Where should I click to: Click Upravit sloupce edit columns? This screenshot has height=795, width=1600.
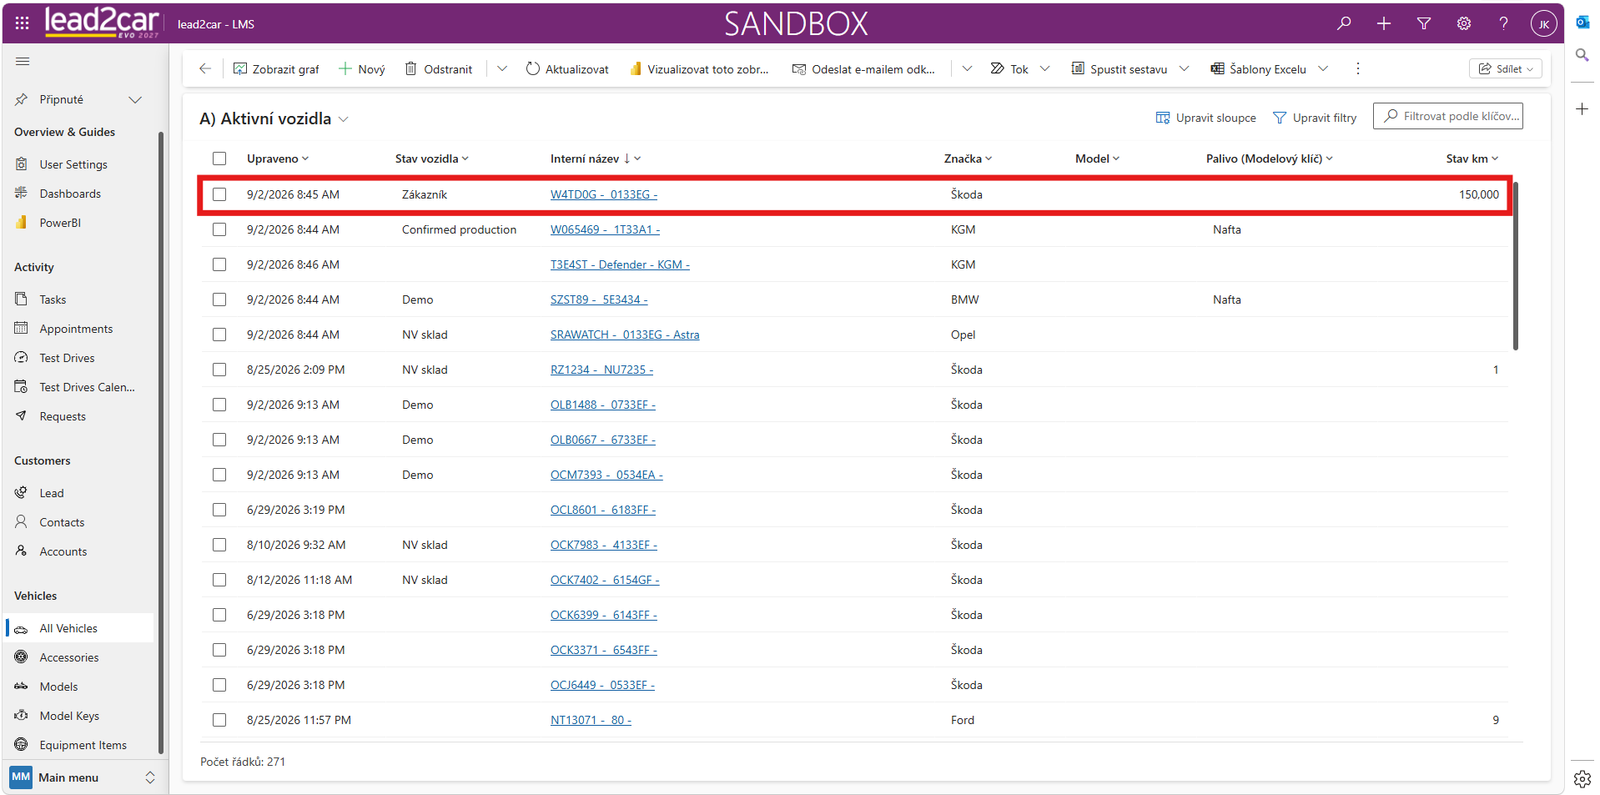(1206, 118)
